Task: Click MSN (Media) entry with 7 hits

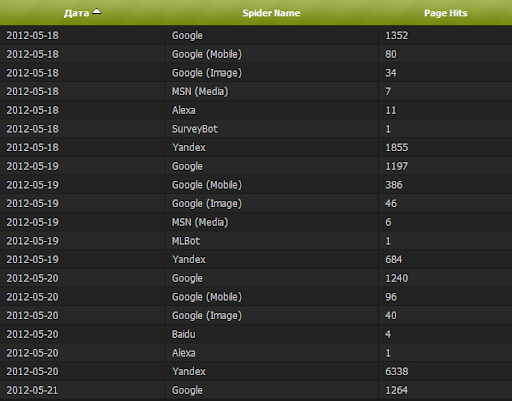Action: click(200, 92)
